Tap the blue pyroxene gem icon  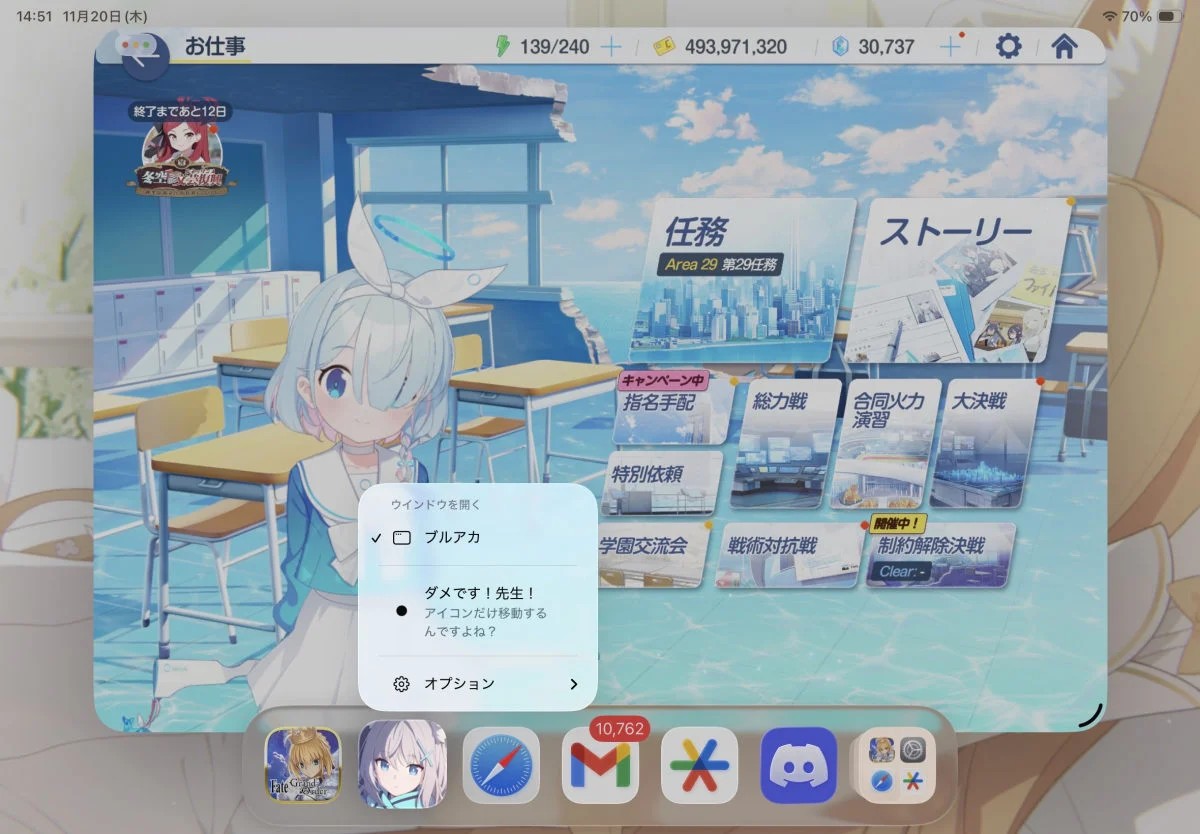[840, 46]
